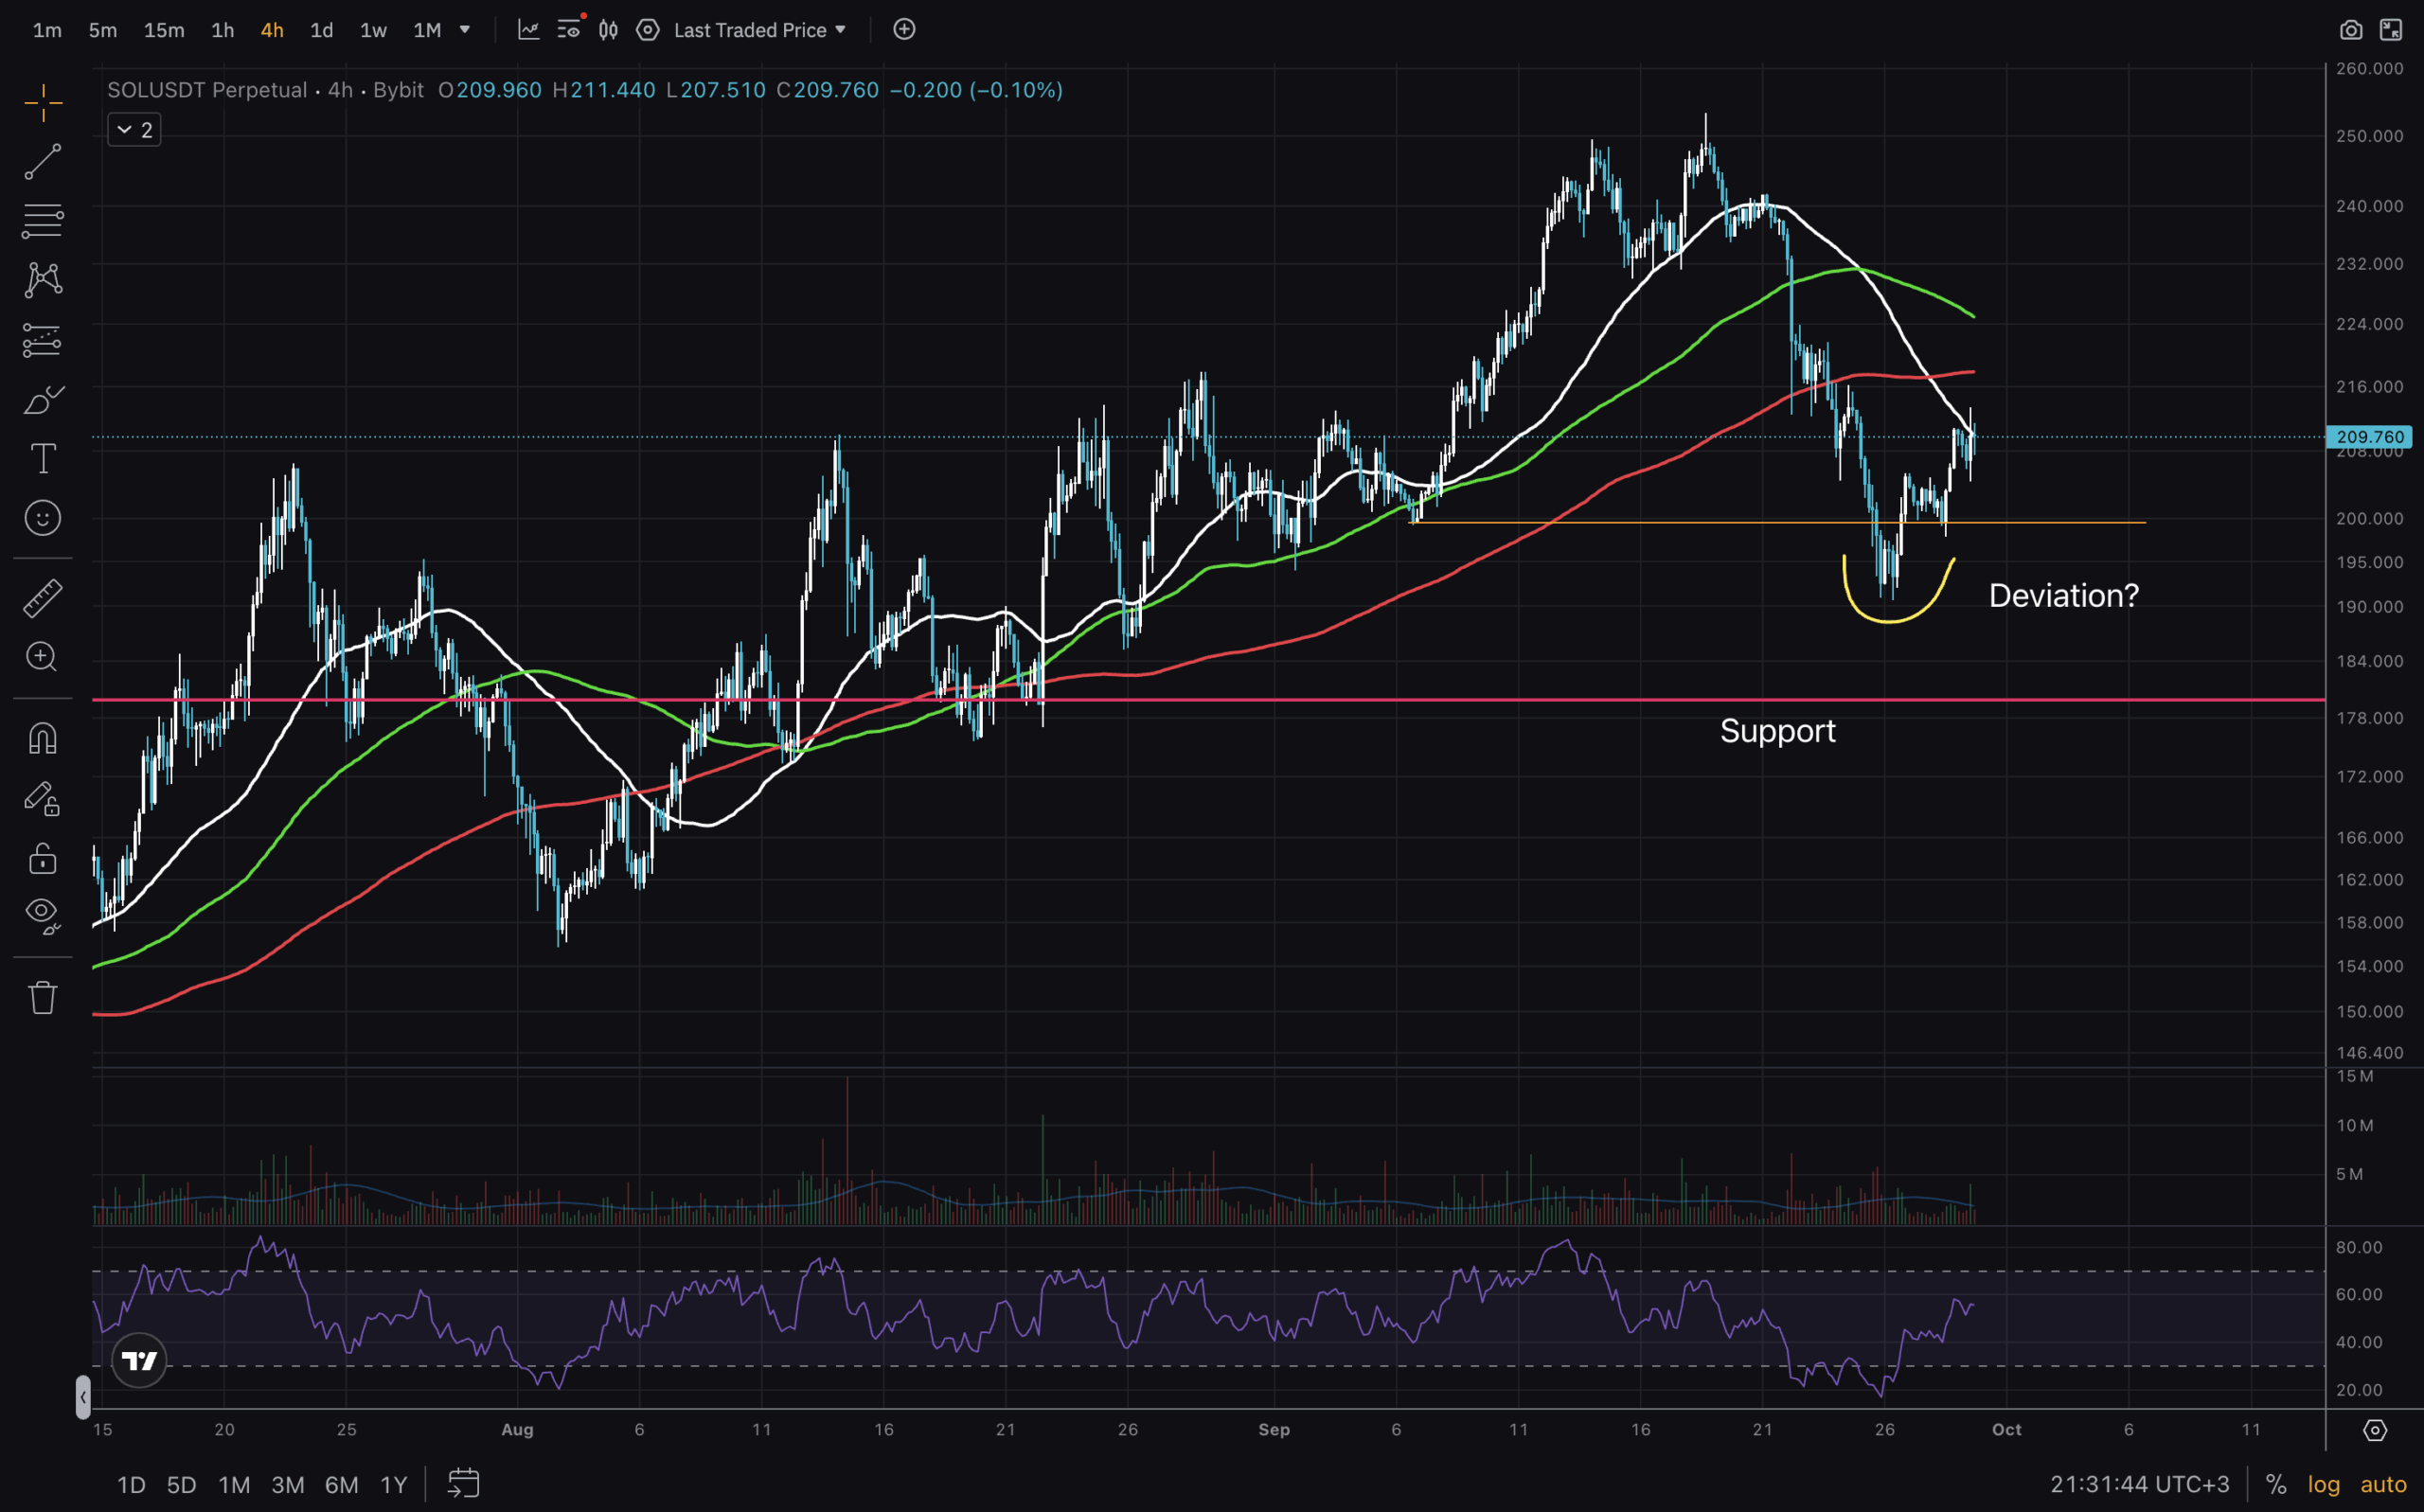
Task: Expand the collapsed indicators legend showing 2
Action: (x=134, y=130)
